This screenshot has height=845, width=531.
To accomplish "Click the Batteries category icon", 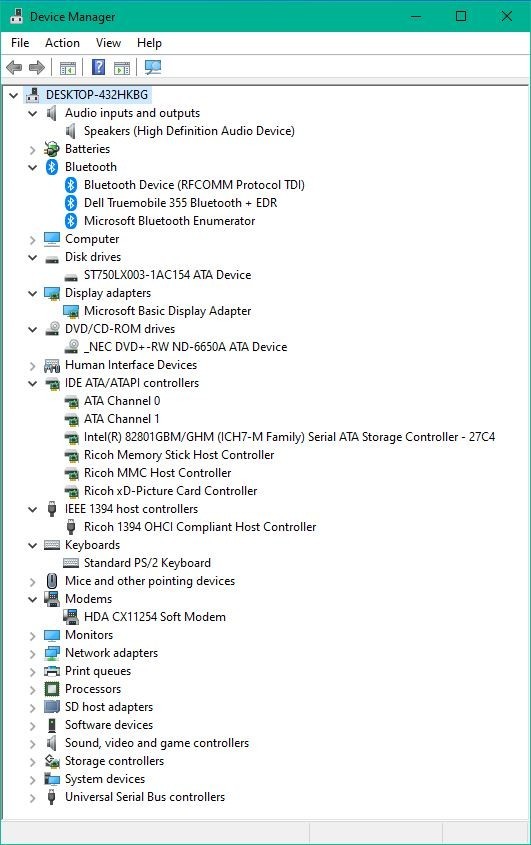I will pyautogui.click(x=52, y=149).
